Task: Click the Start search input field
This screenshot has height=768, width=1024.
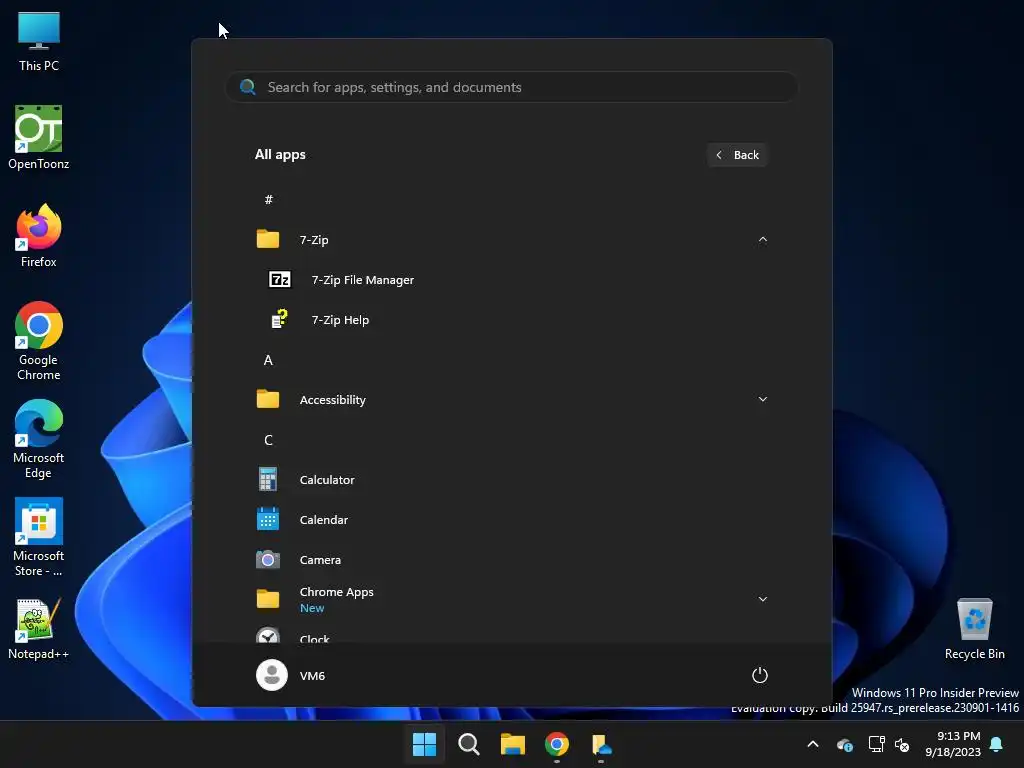Action: 512,87
